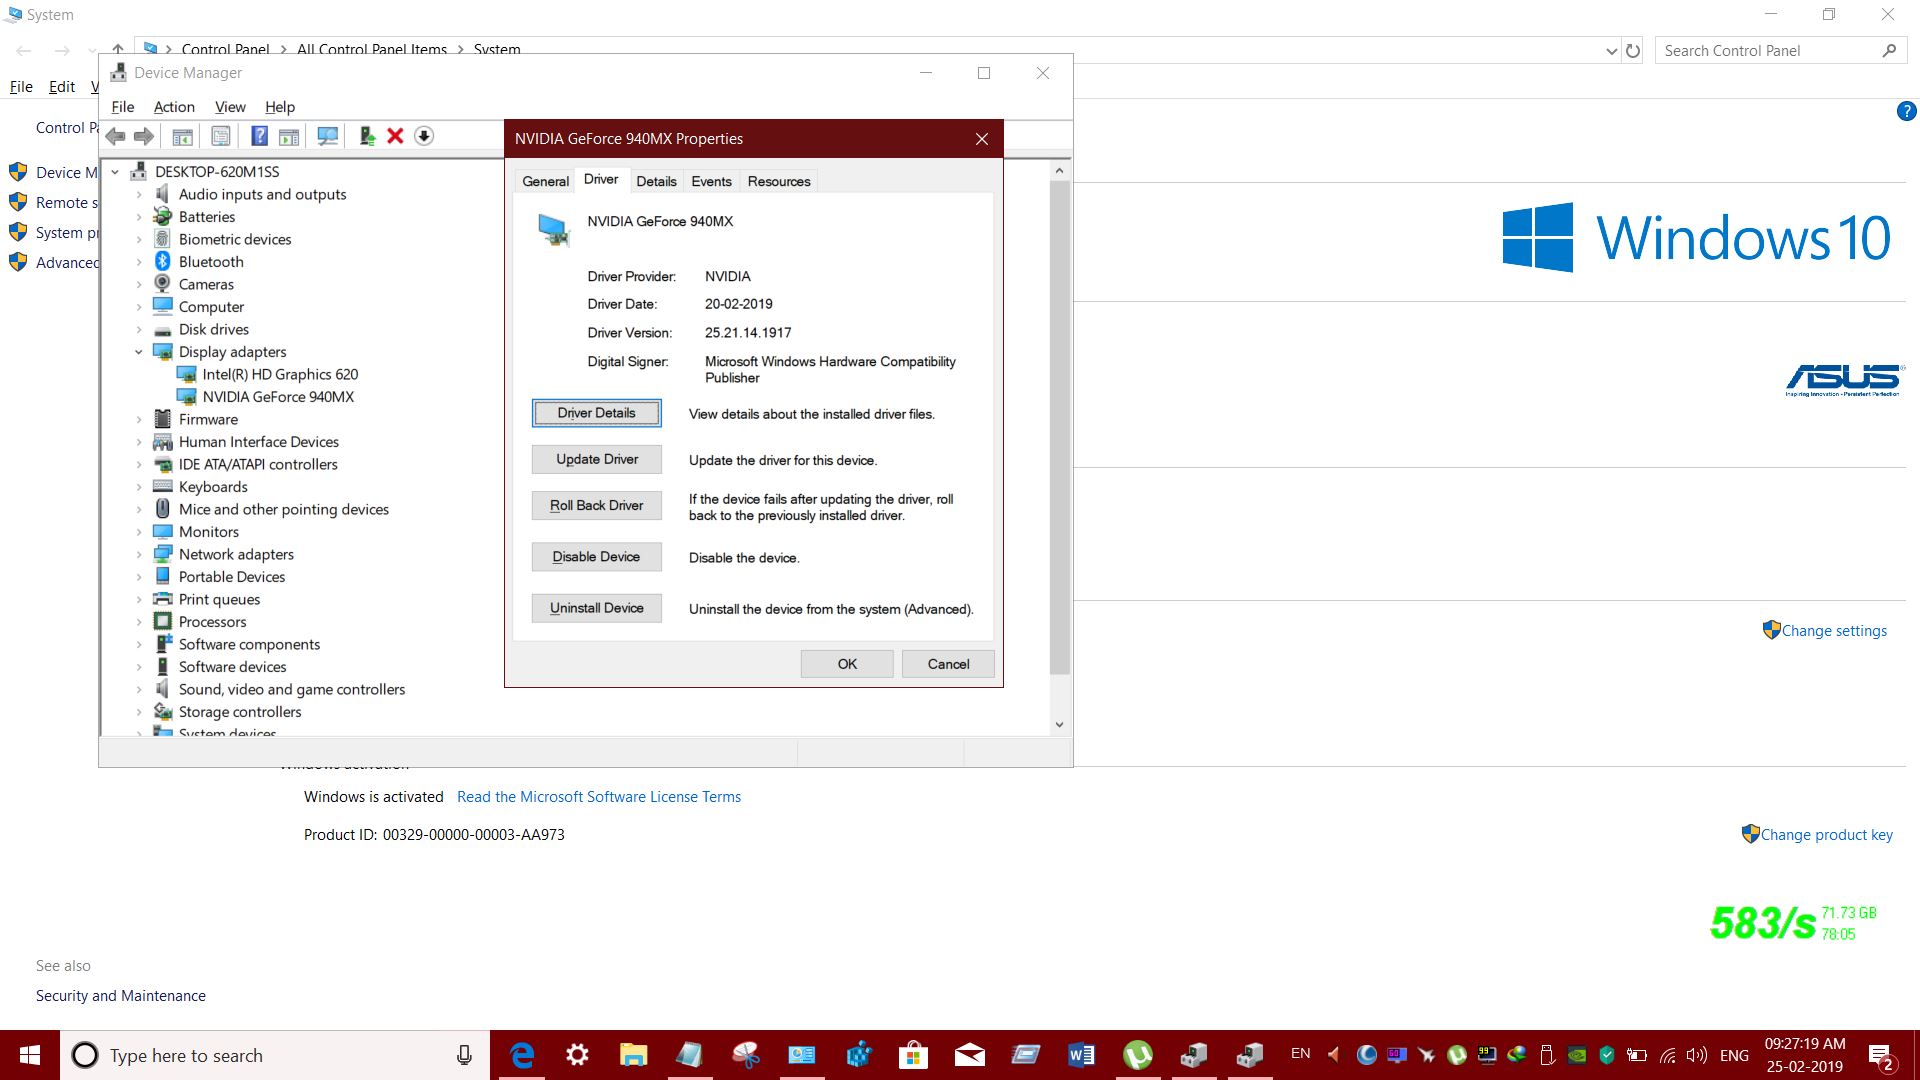
Task: Click the Cameras category icon
Action: [x=162, y=284]
